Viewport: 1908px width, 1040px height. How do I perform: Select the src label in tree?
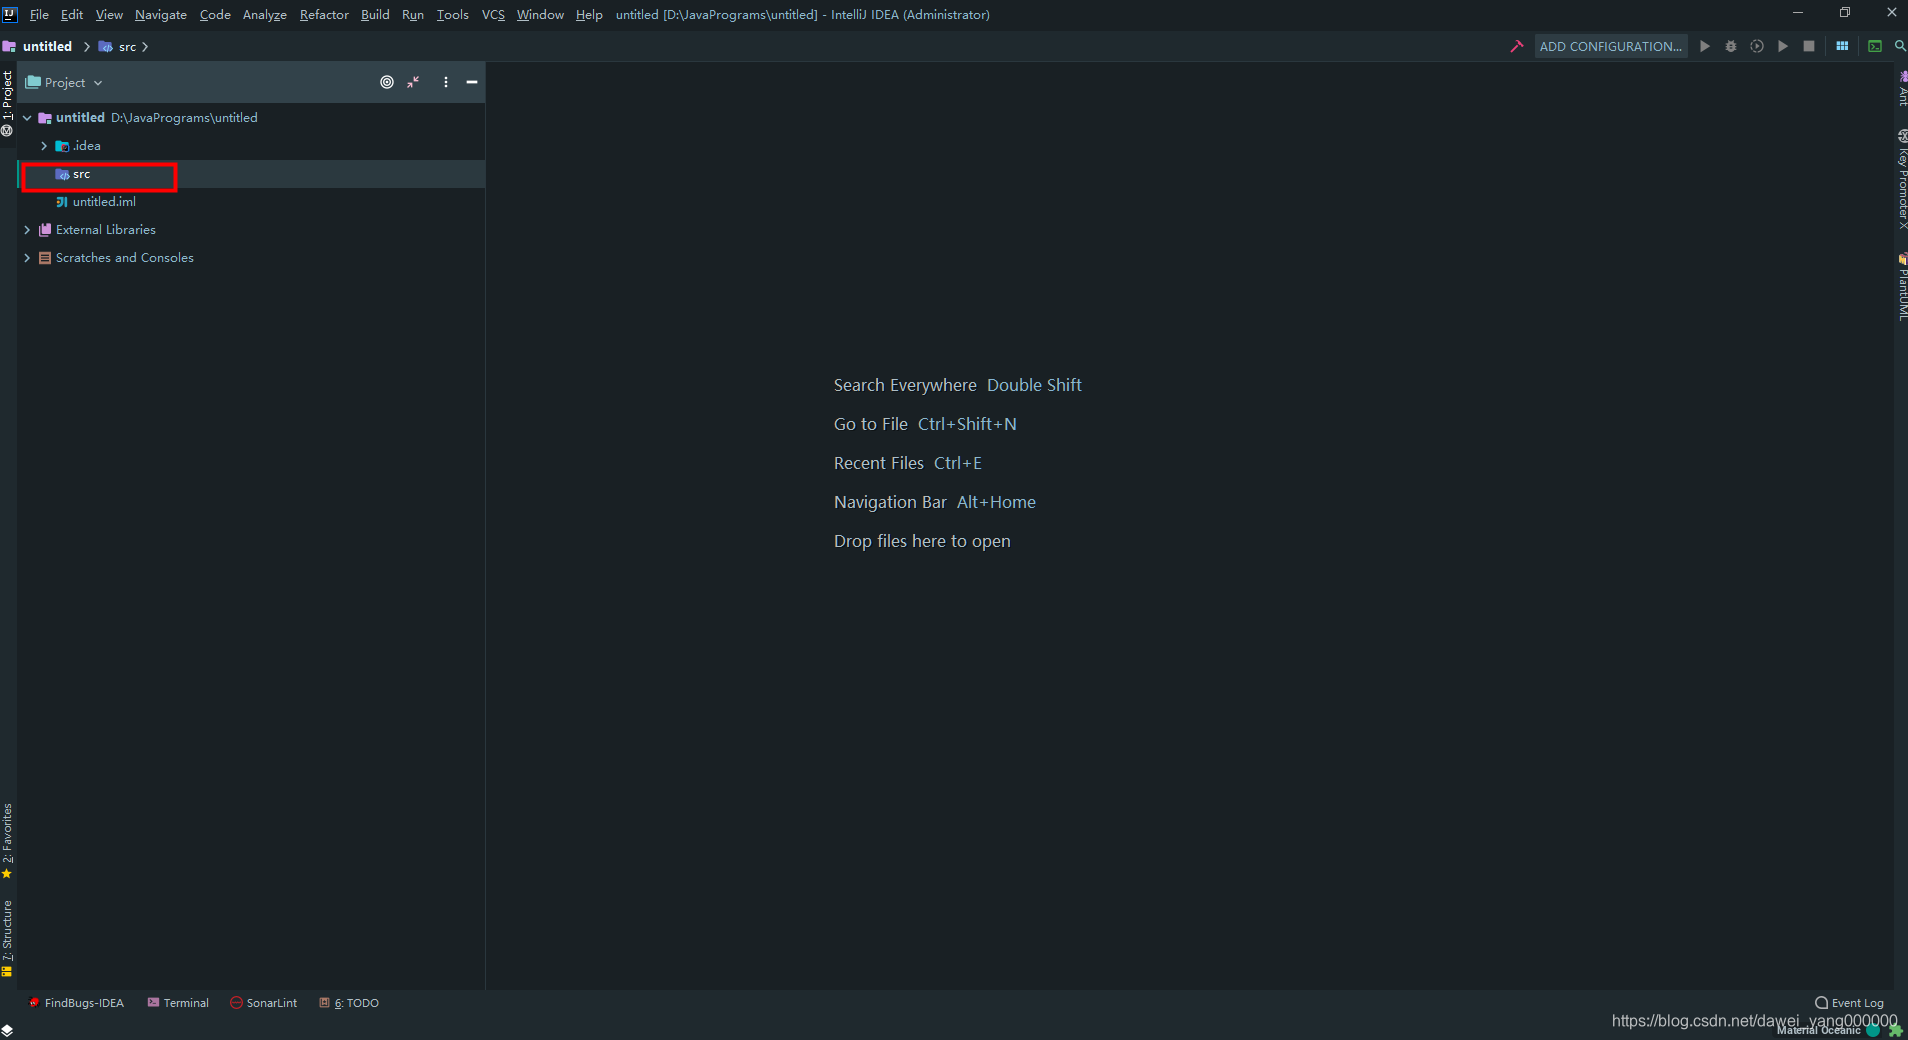click(82, 174)
